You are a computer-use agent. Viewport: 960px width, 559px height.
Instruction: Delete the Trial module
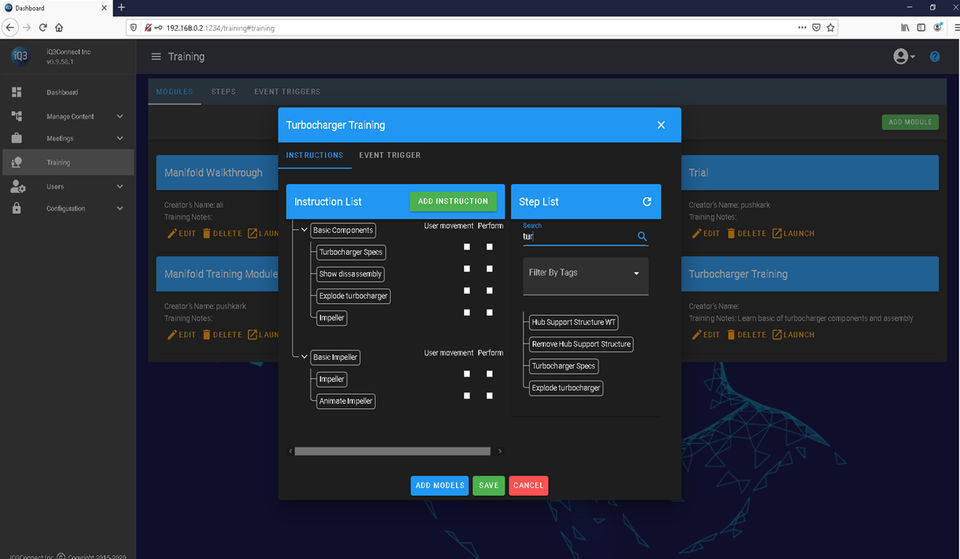[x=746, y=233]
